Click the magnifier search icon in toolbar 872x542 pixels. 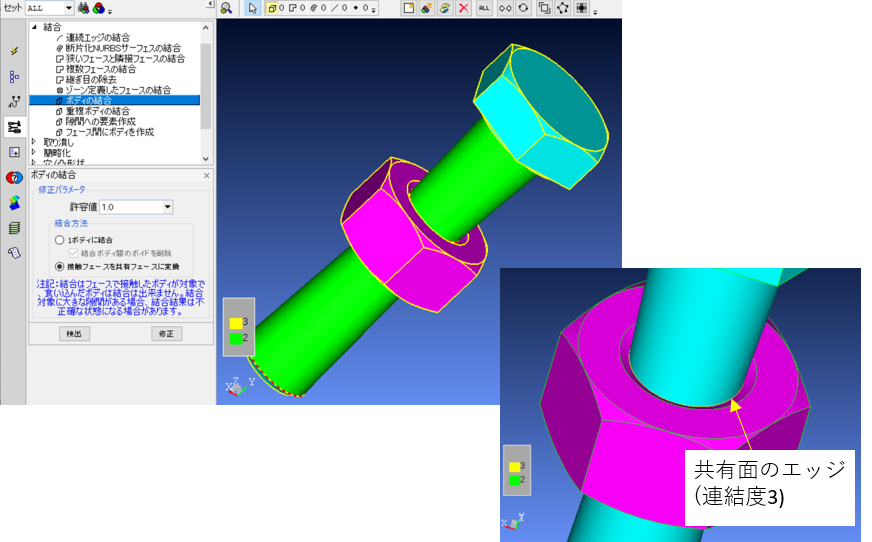pos(226,8)
